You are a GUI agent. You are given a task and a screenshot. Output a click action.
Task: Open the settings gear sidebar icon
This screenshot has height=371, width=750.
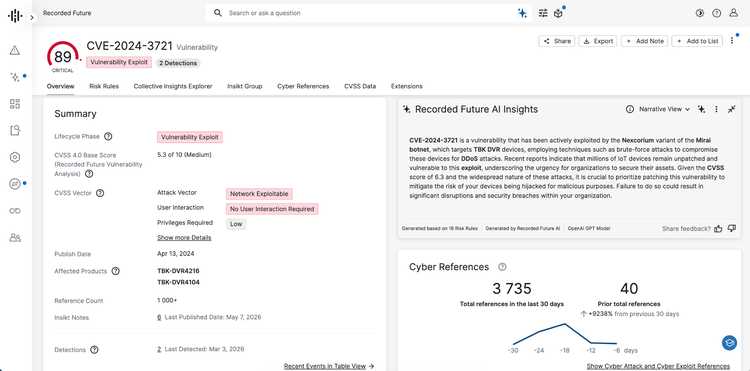tap(15, 157)
